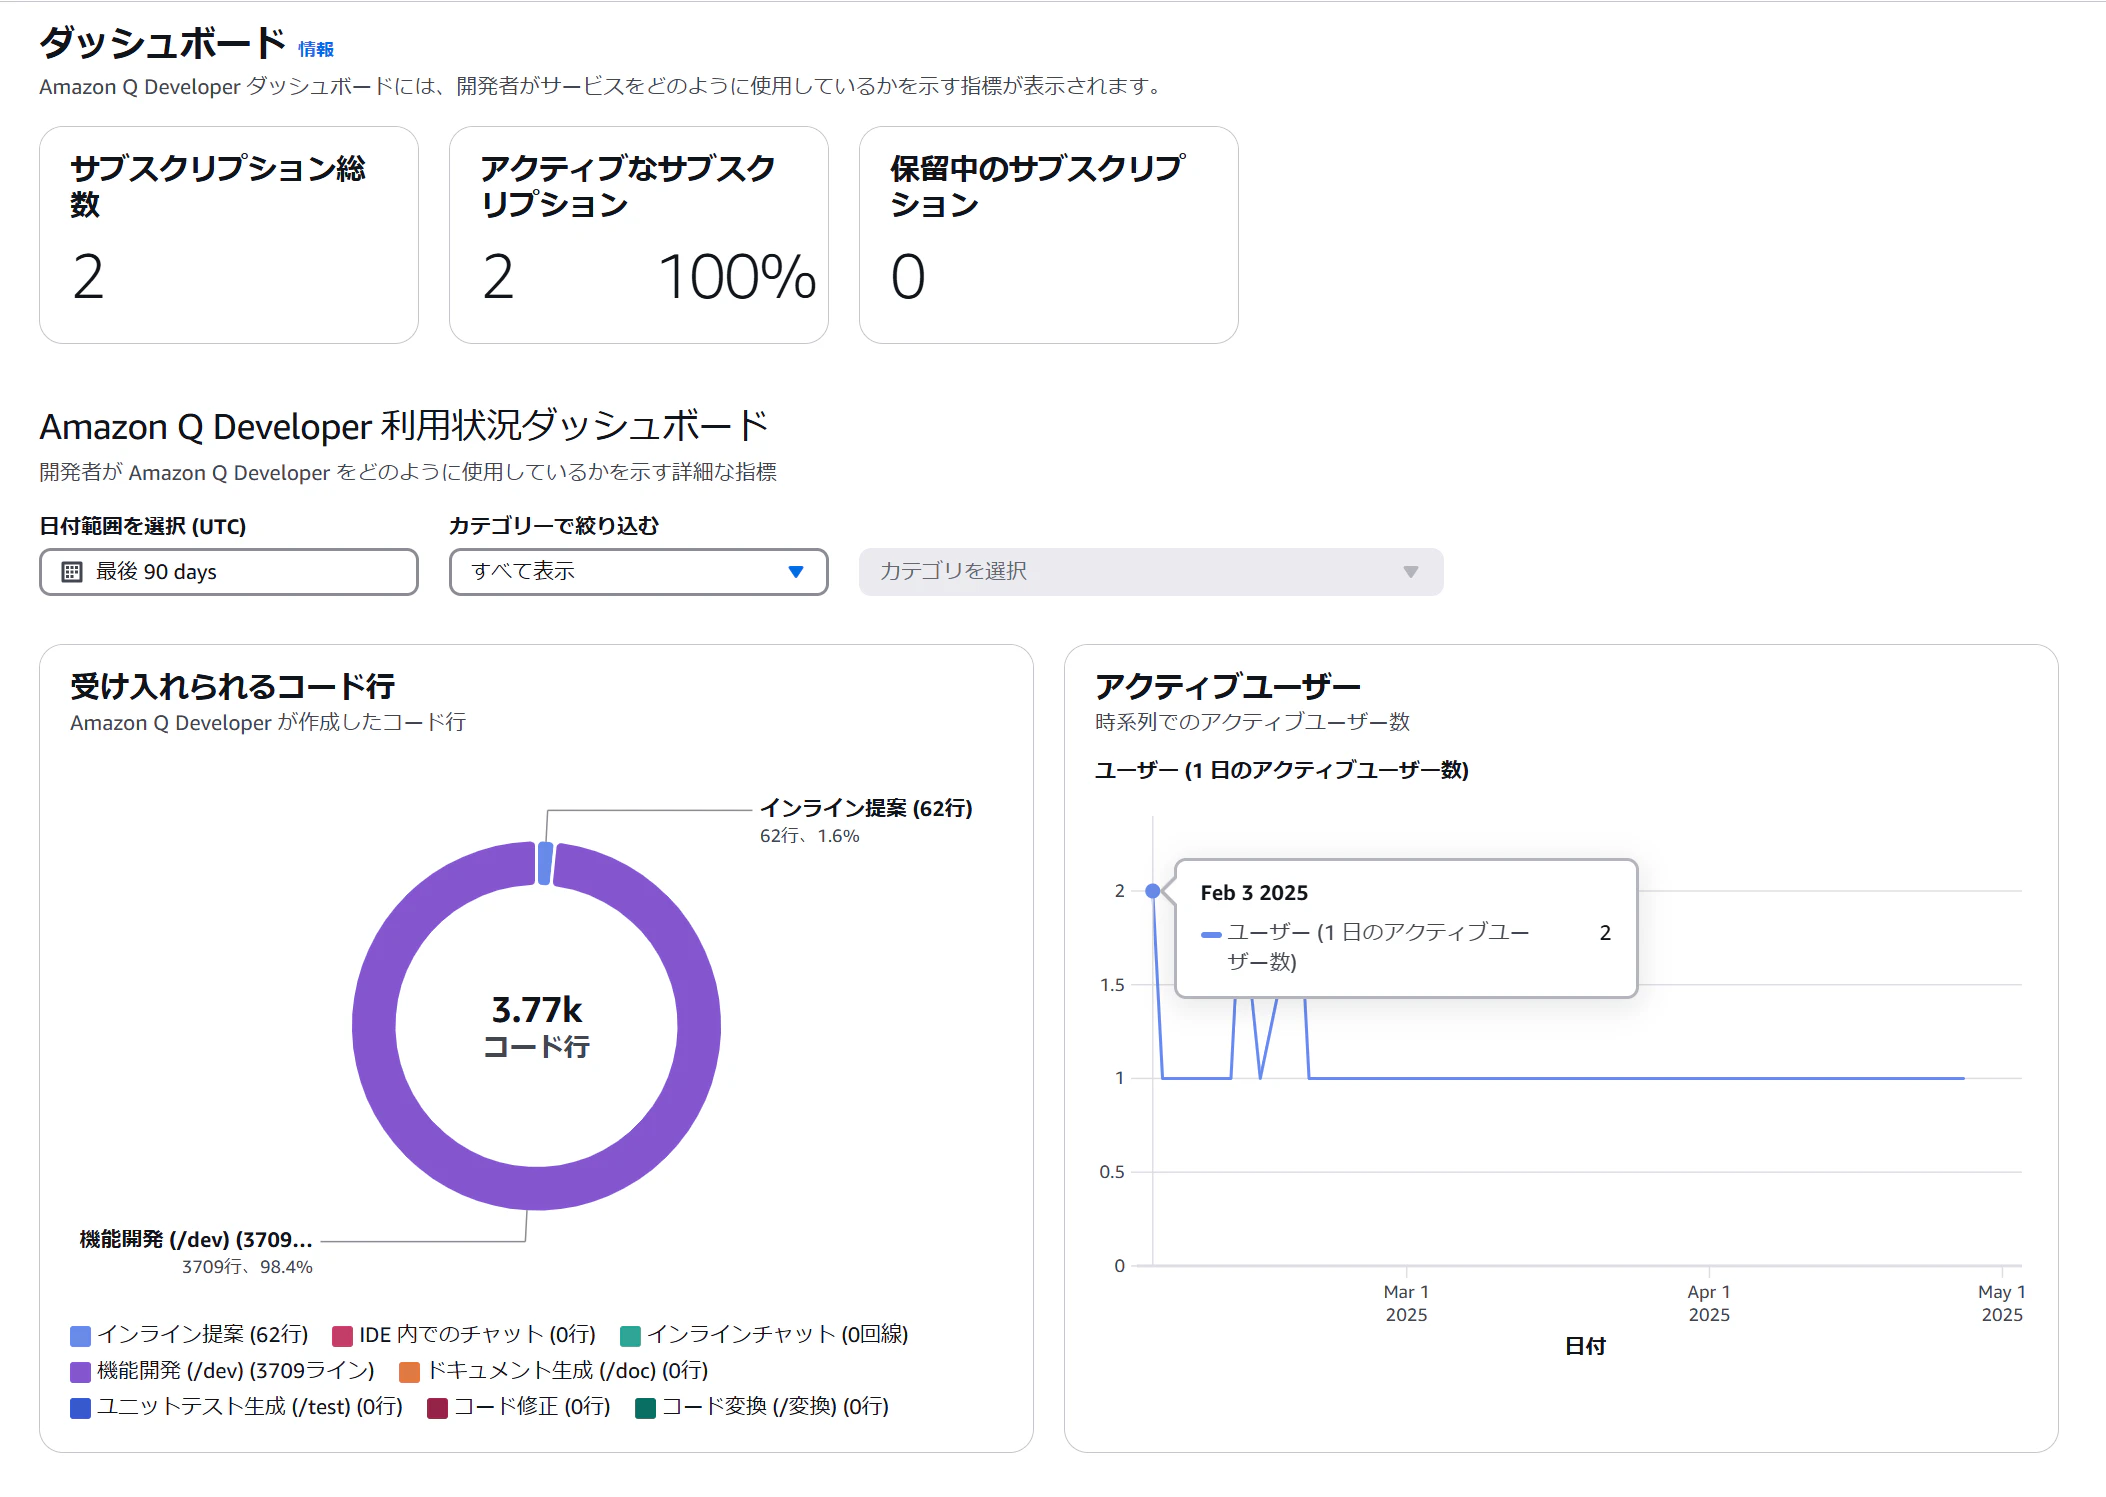Toggle ユニットテスト生成 (/test) legend entry

pyautogui.click(x=237, y=1407)
